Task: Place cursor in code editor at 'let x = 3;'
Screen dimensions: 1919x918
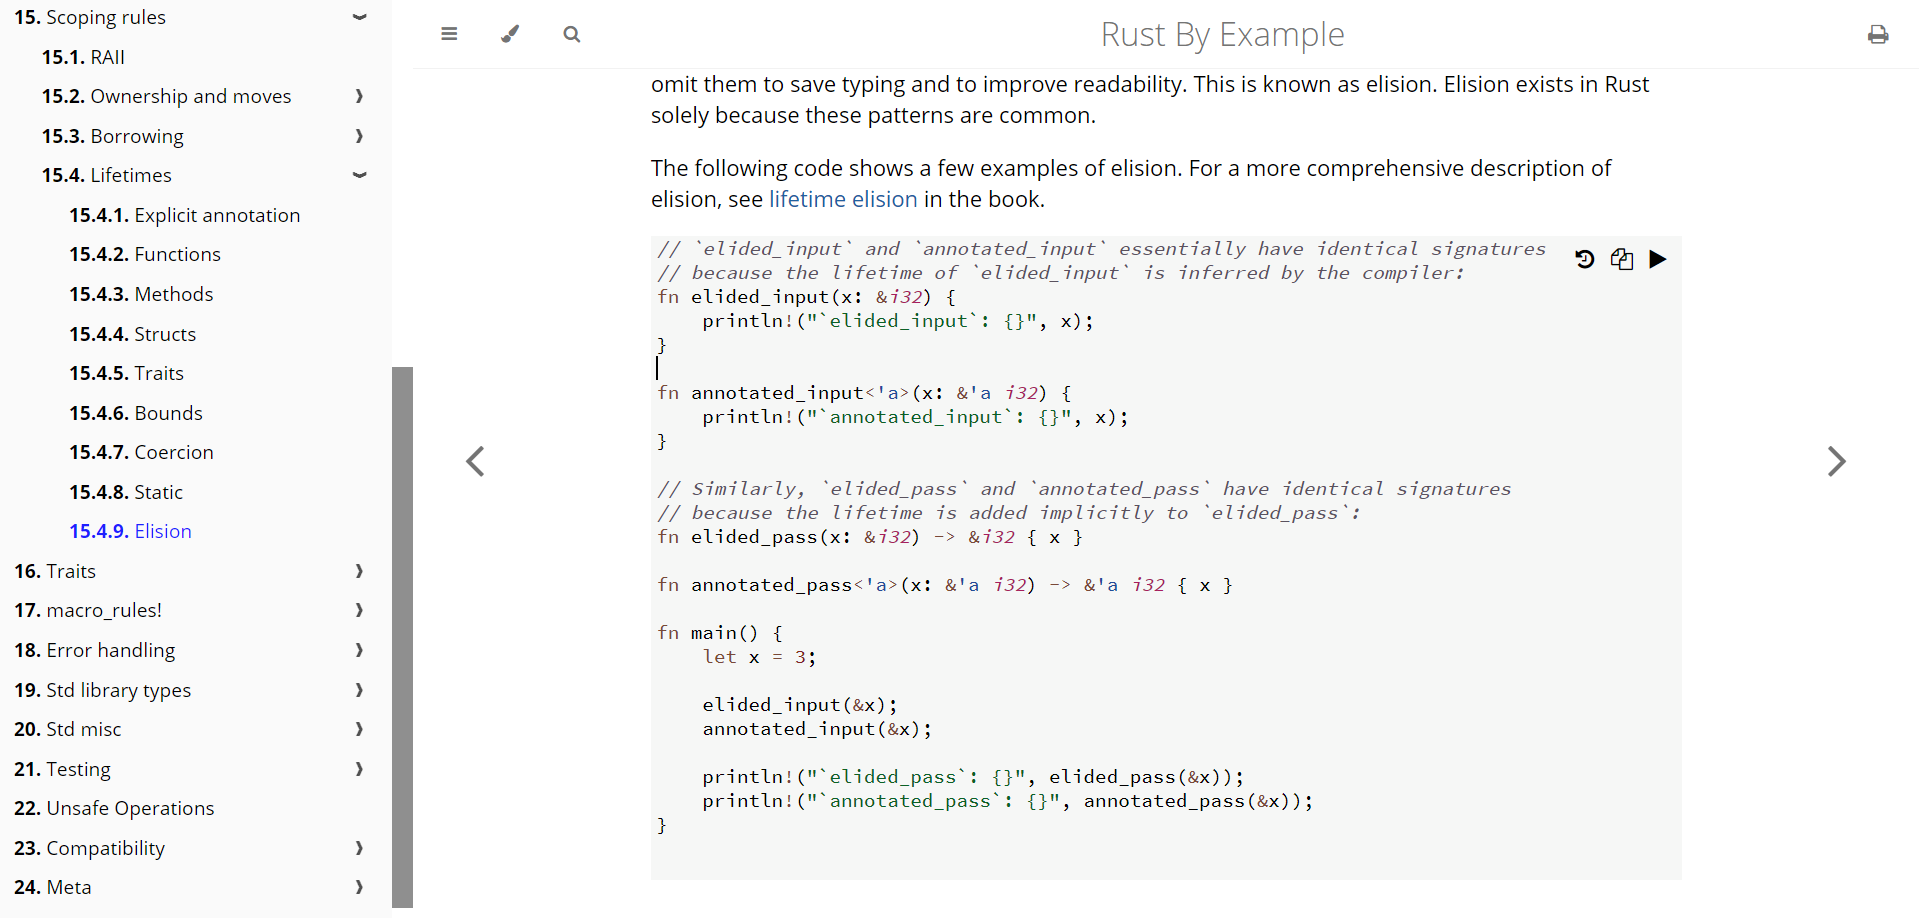Action: [x=759, y=657]
